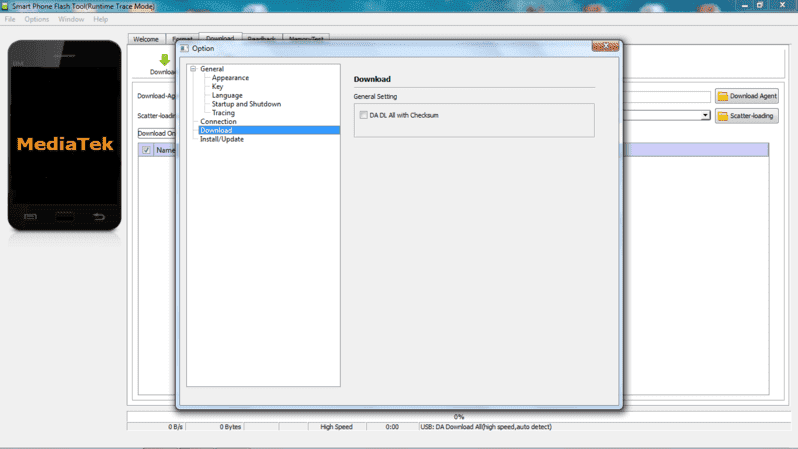The width and height of the screenshot is (798, 449).
Task: Click the folder icon on Download Agent
Action: pyautogui.click(x=723, y=96)
